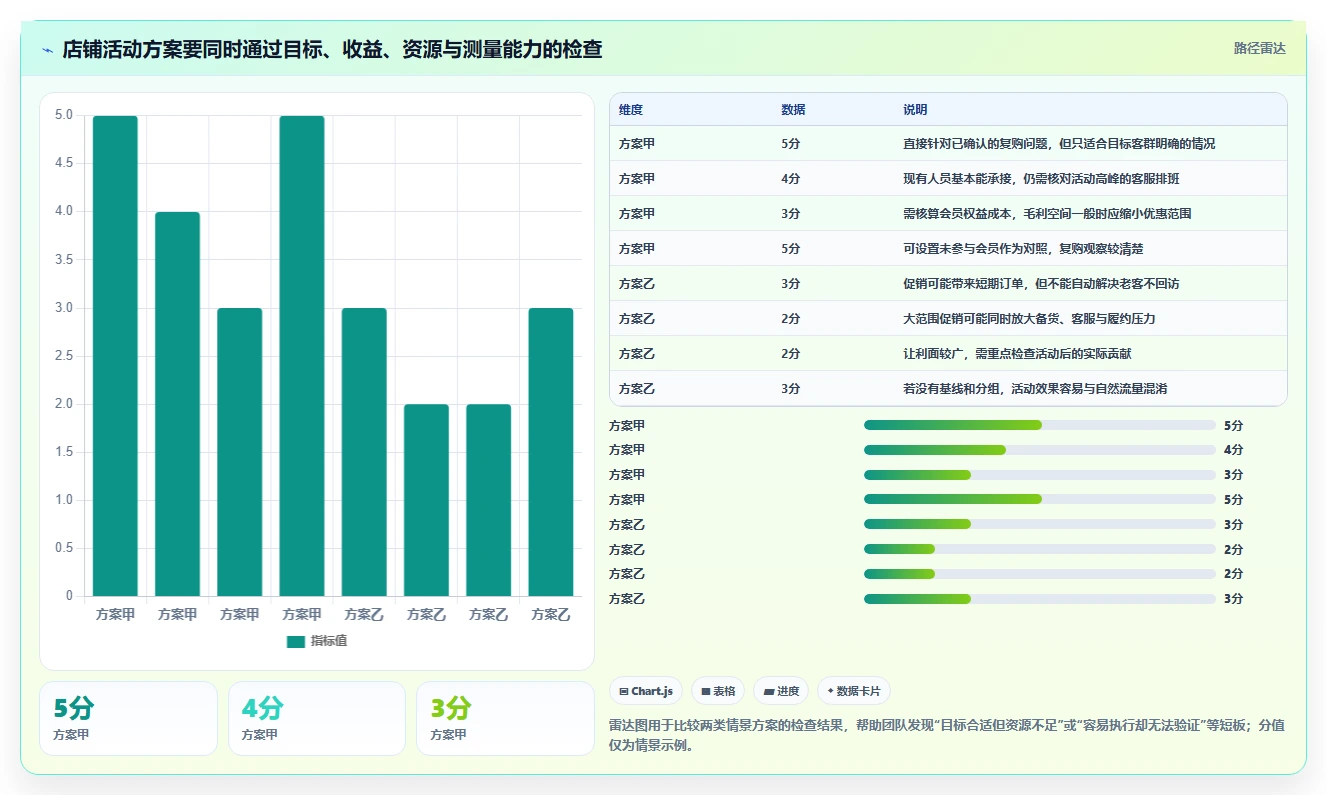Select the row text 需核算会员权益成本
1327x795 pixels.
(x=959, y=214)
